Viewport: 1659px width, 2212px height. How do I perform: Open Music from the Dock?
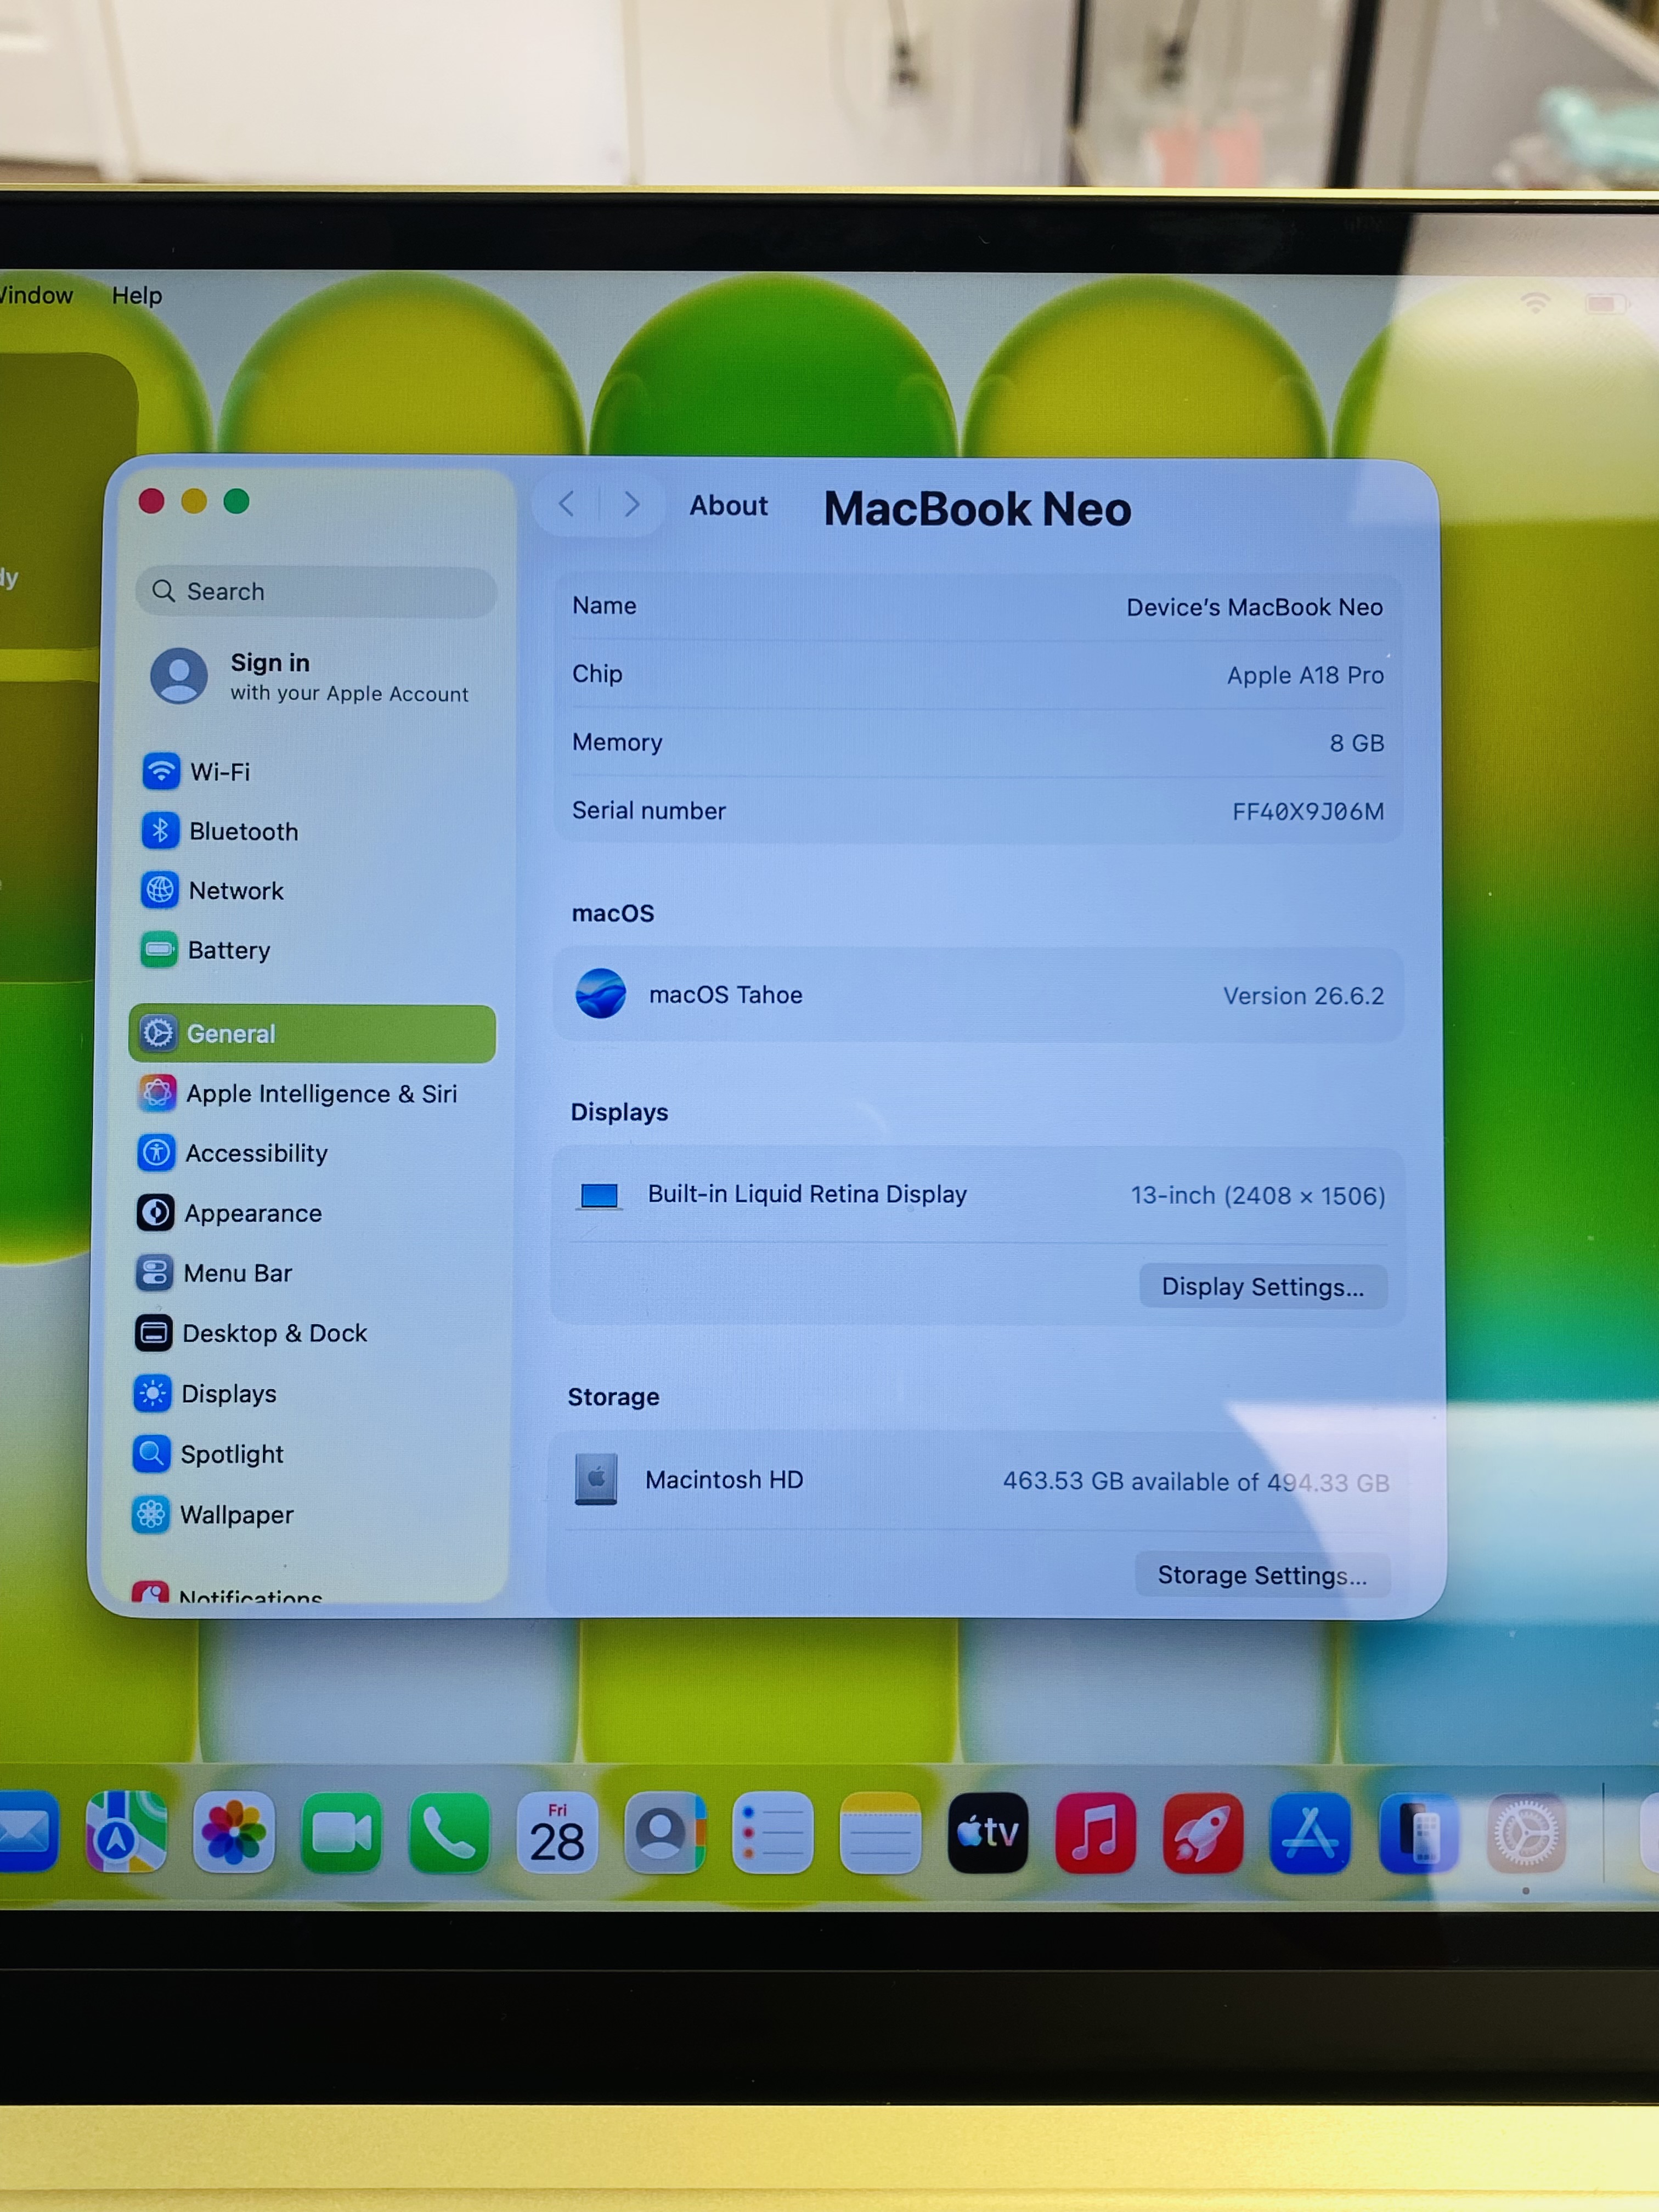pos(1095,1832)
